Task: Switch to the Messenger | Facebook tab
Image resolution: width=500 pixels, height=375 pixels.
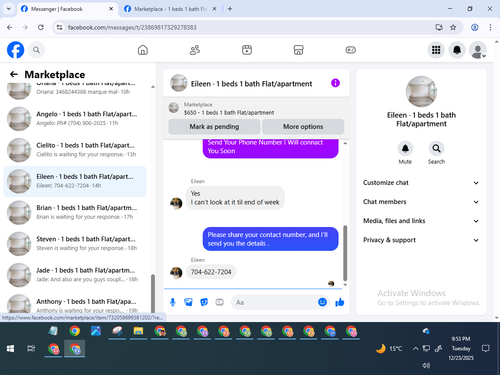Action: [67, 9]
